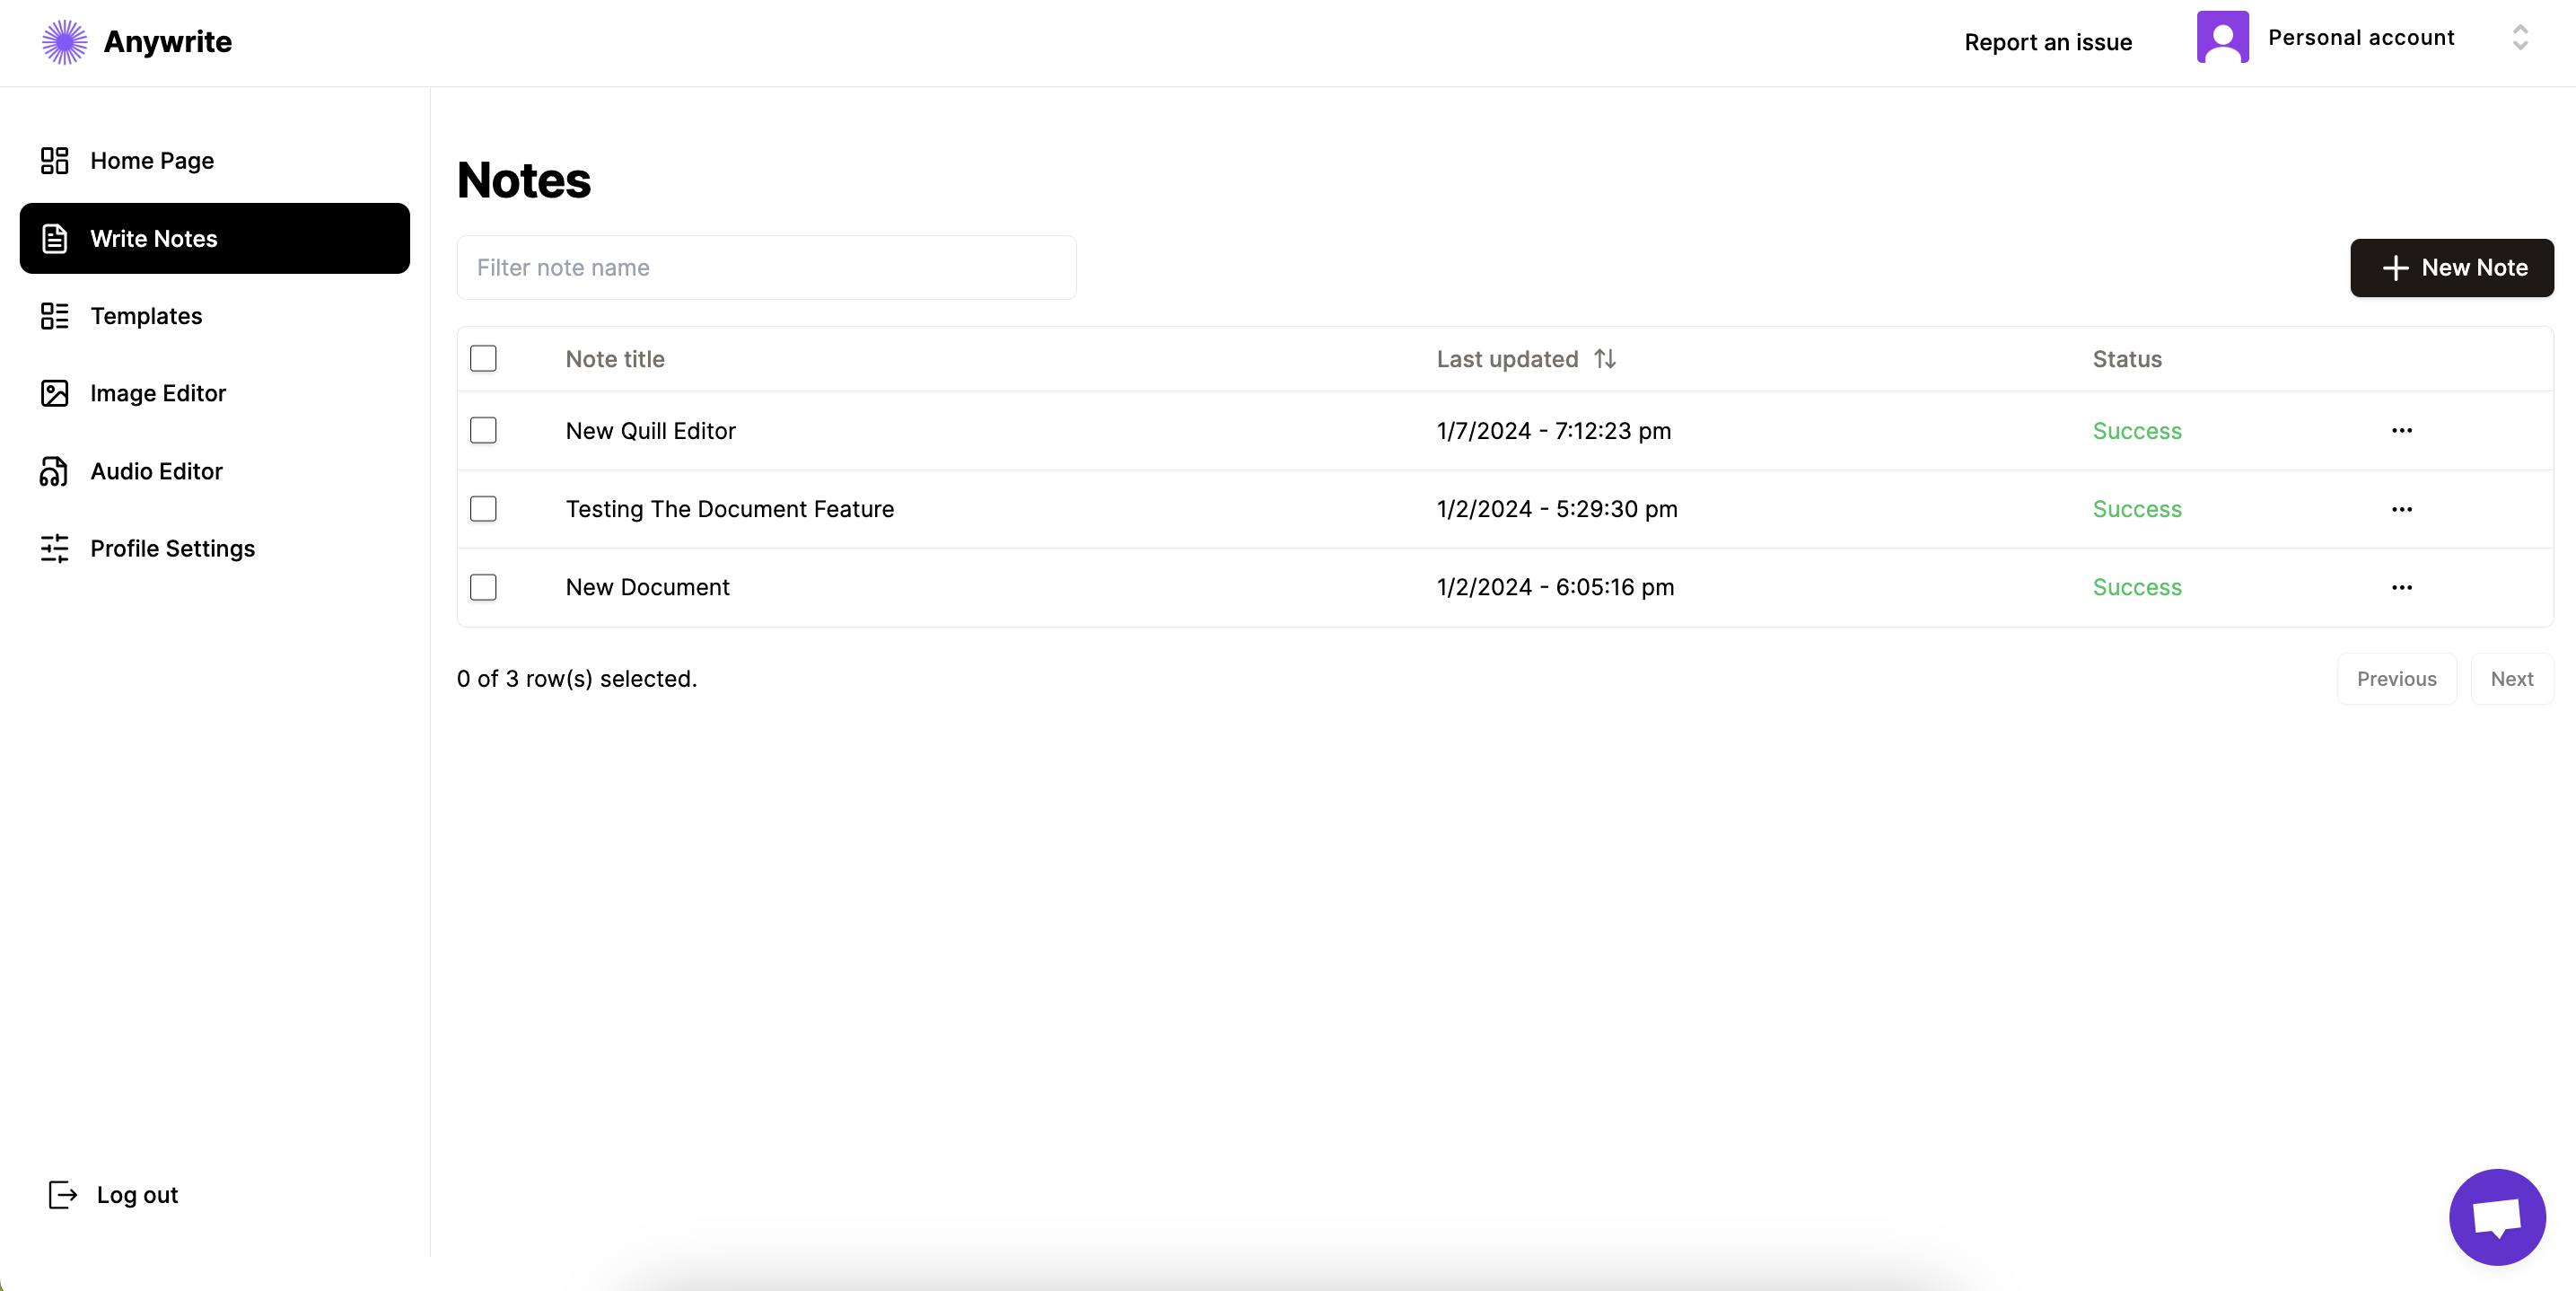Create a new note with New Note button
Image resolution: width=2576 pixels, height=1291 pixels.
coord(2451,267)
